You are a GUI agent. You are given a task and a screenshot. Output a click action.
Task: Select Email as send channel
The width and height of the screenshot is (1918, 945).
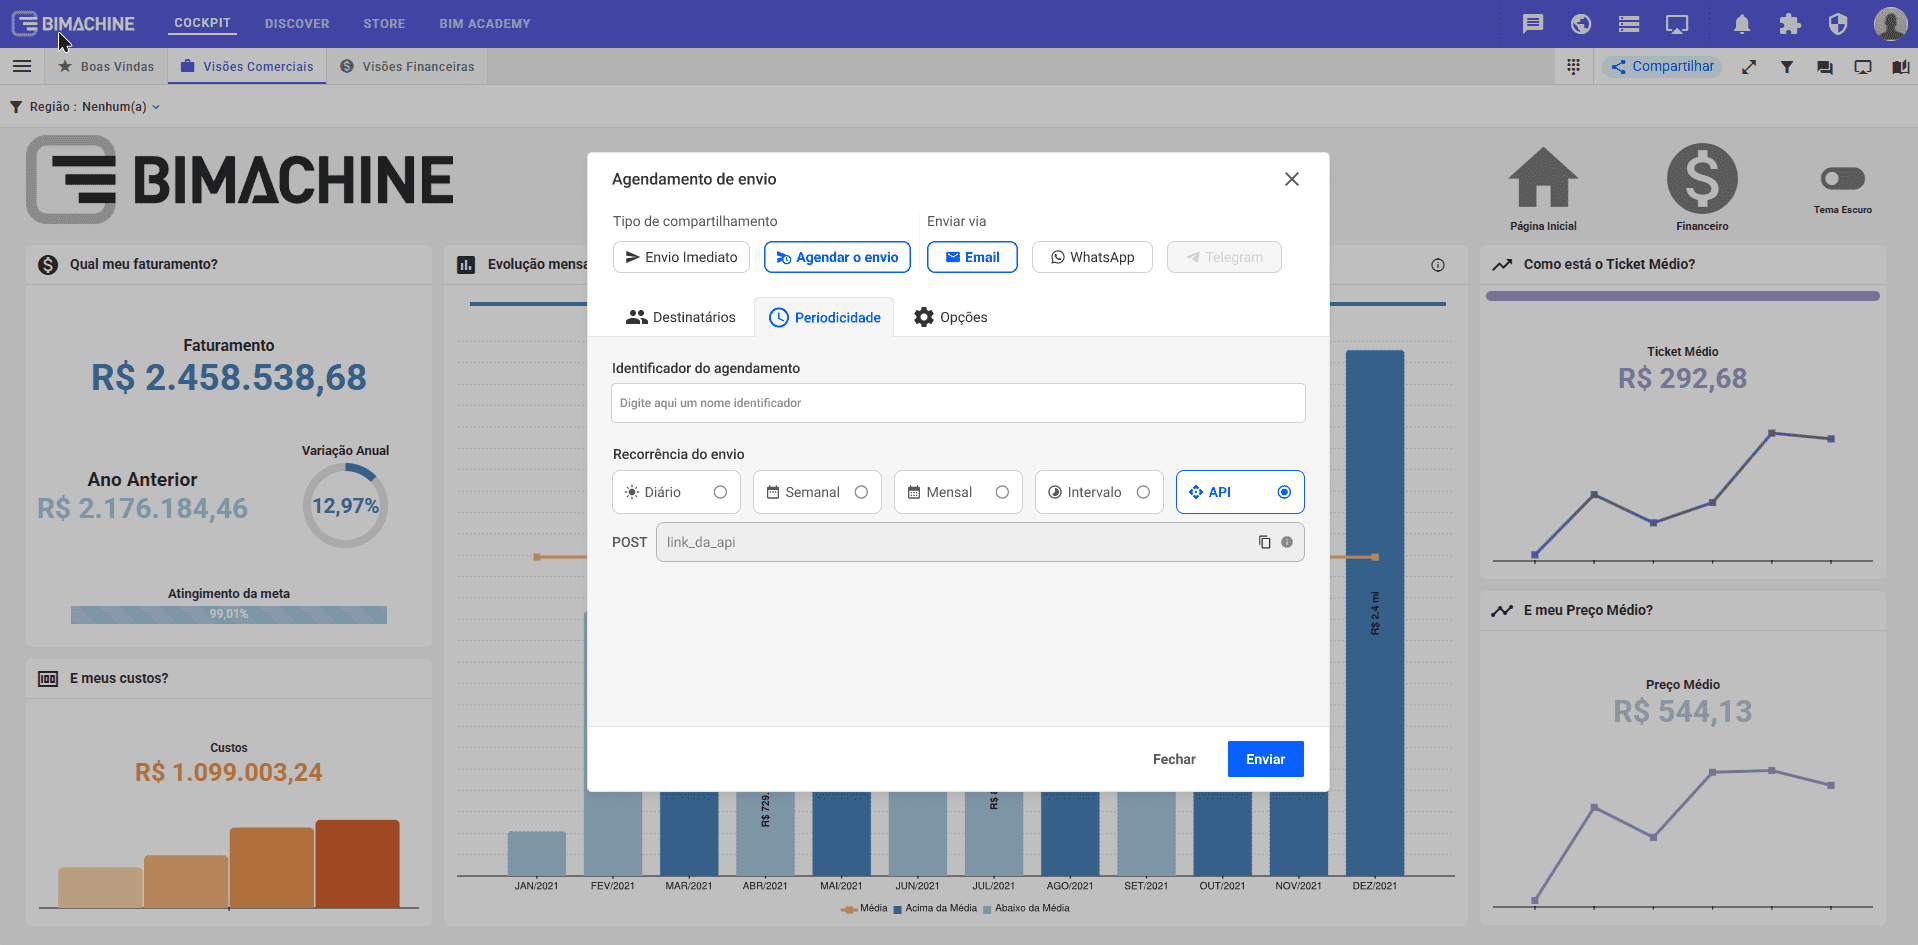click(972, 257)
